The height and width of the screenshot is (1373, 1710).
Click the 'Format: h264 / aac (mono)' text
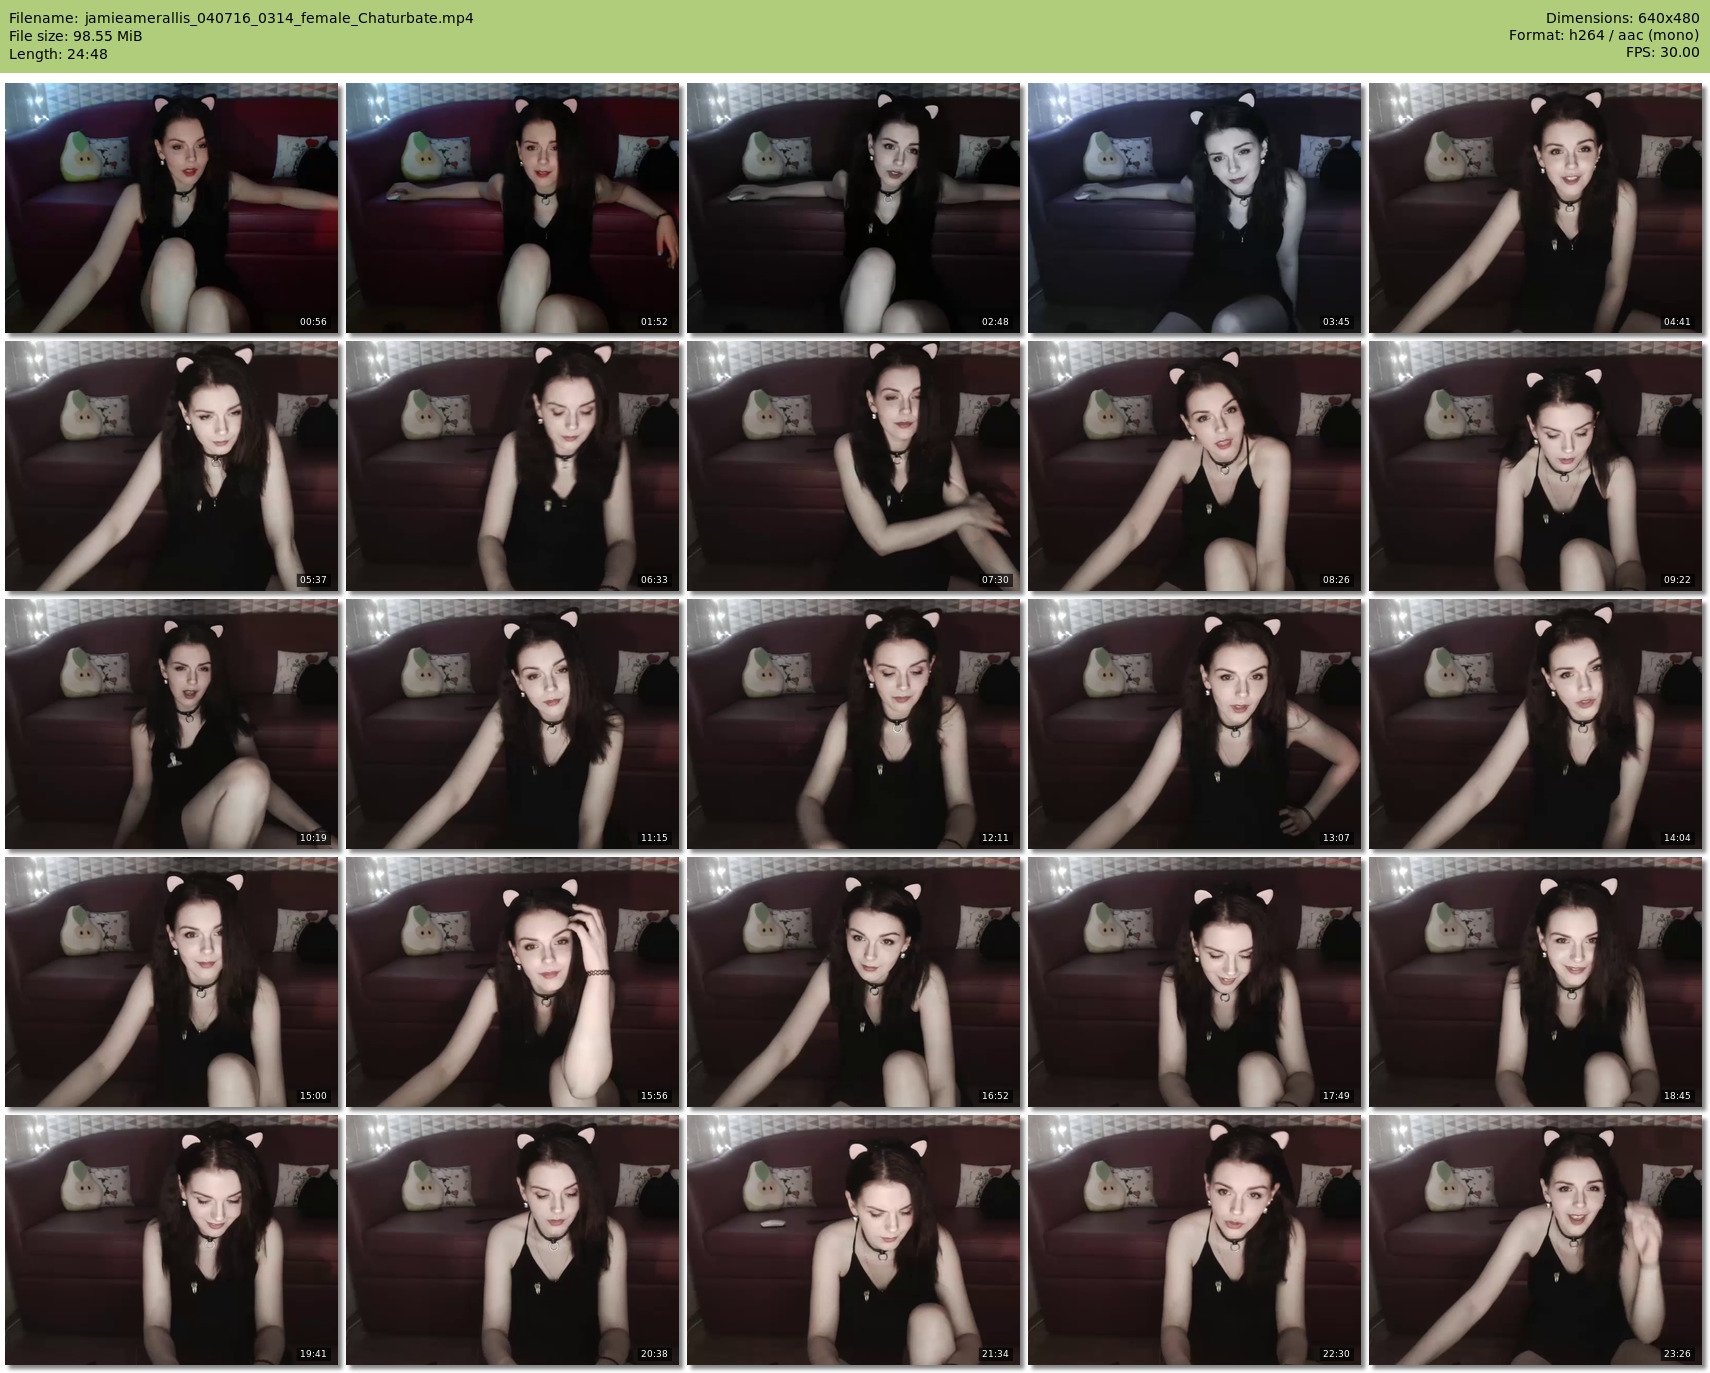[1604, 36]
